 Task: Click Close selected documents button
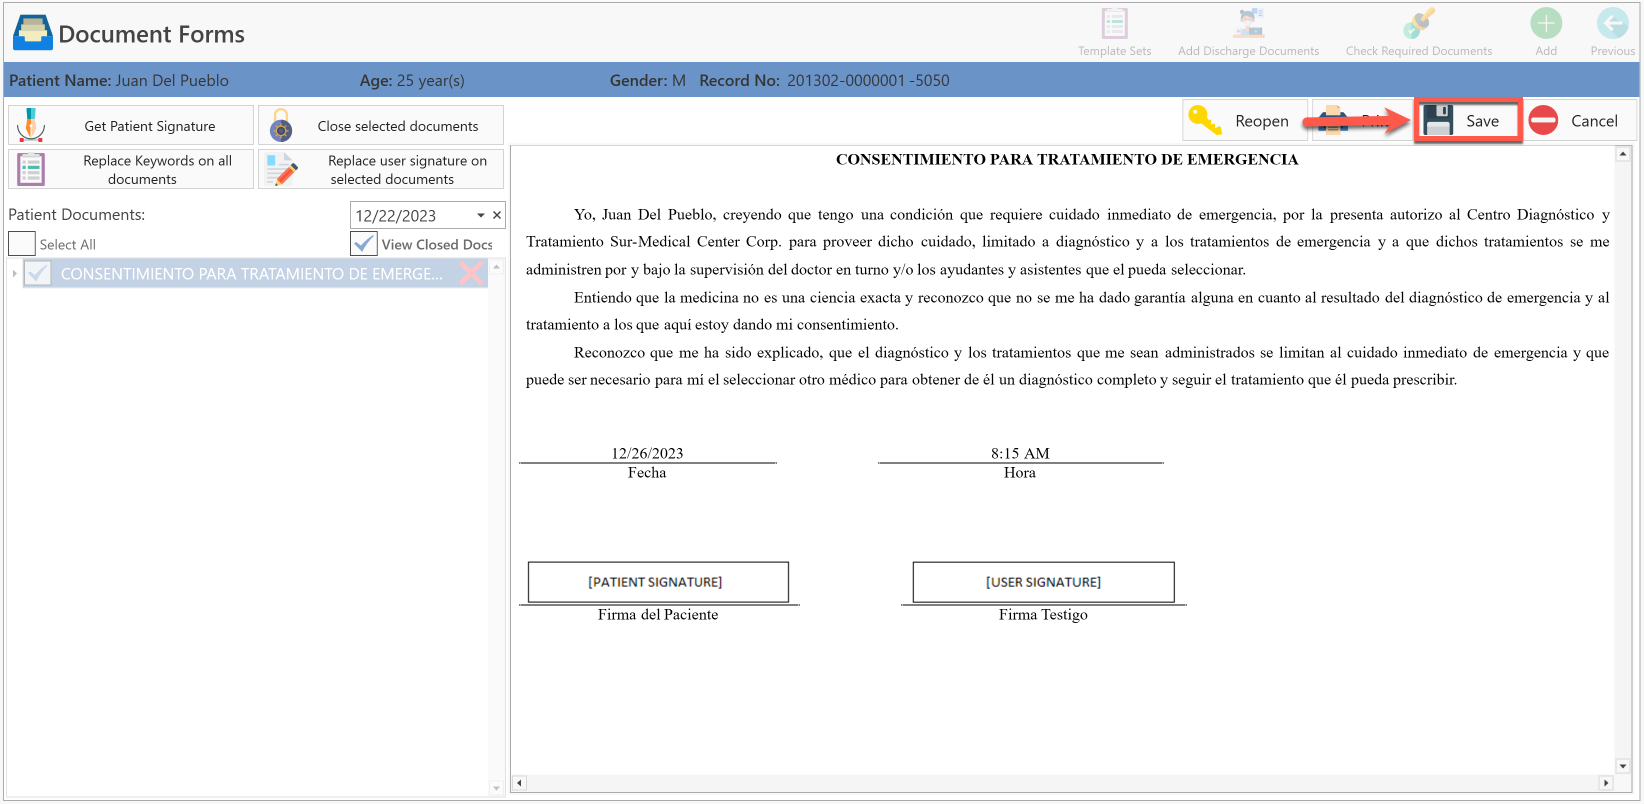tap(381, 125)
